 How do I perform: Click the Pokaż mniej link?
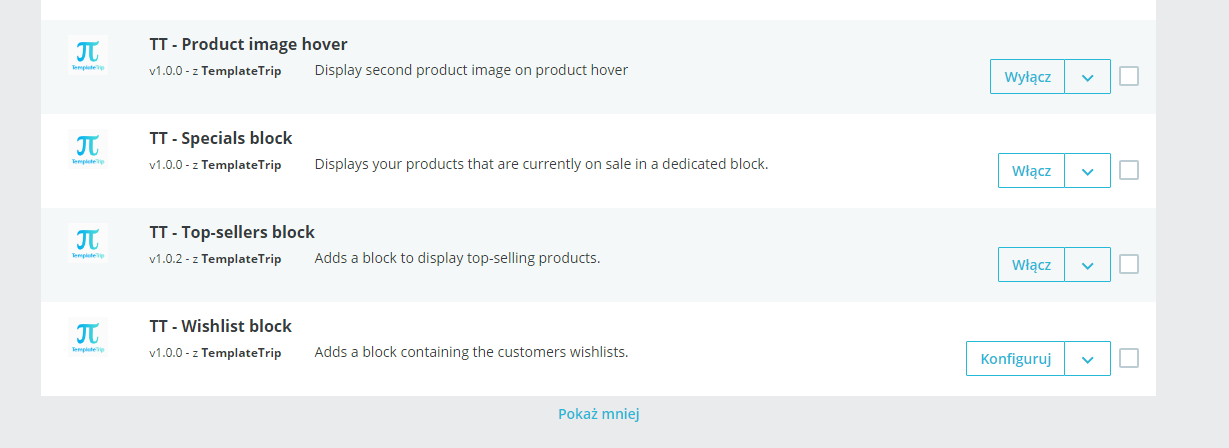coord(598,414)
